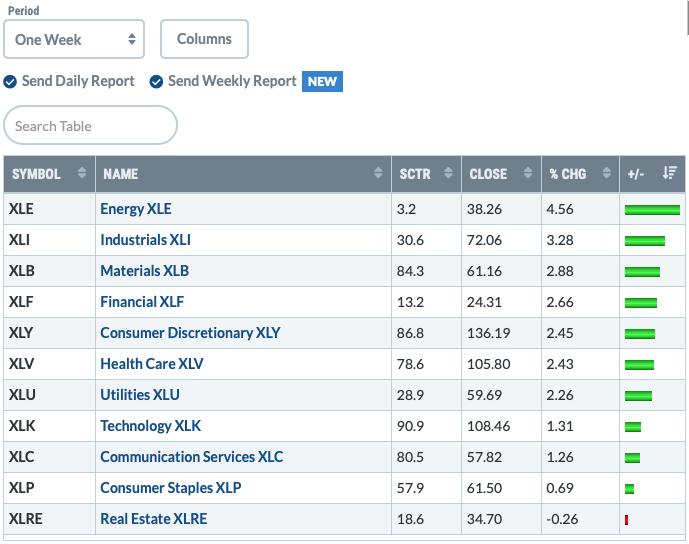Click the Period dropdown stepper arrows
The width and height of the screenshot is (689, 544).
[132, 39]
